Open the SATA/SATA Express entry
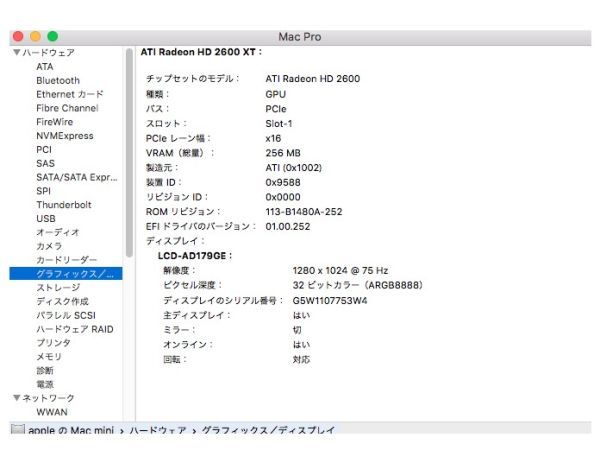The image size is (600, 463). pyautogui.click(x=77, y=177)
